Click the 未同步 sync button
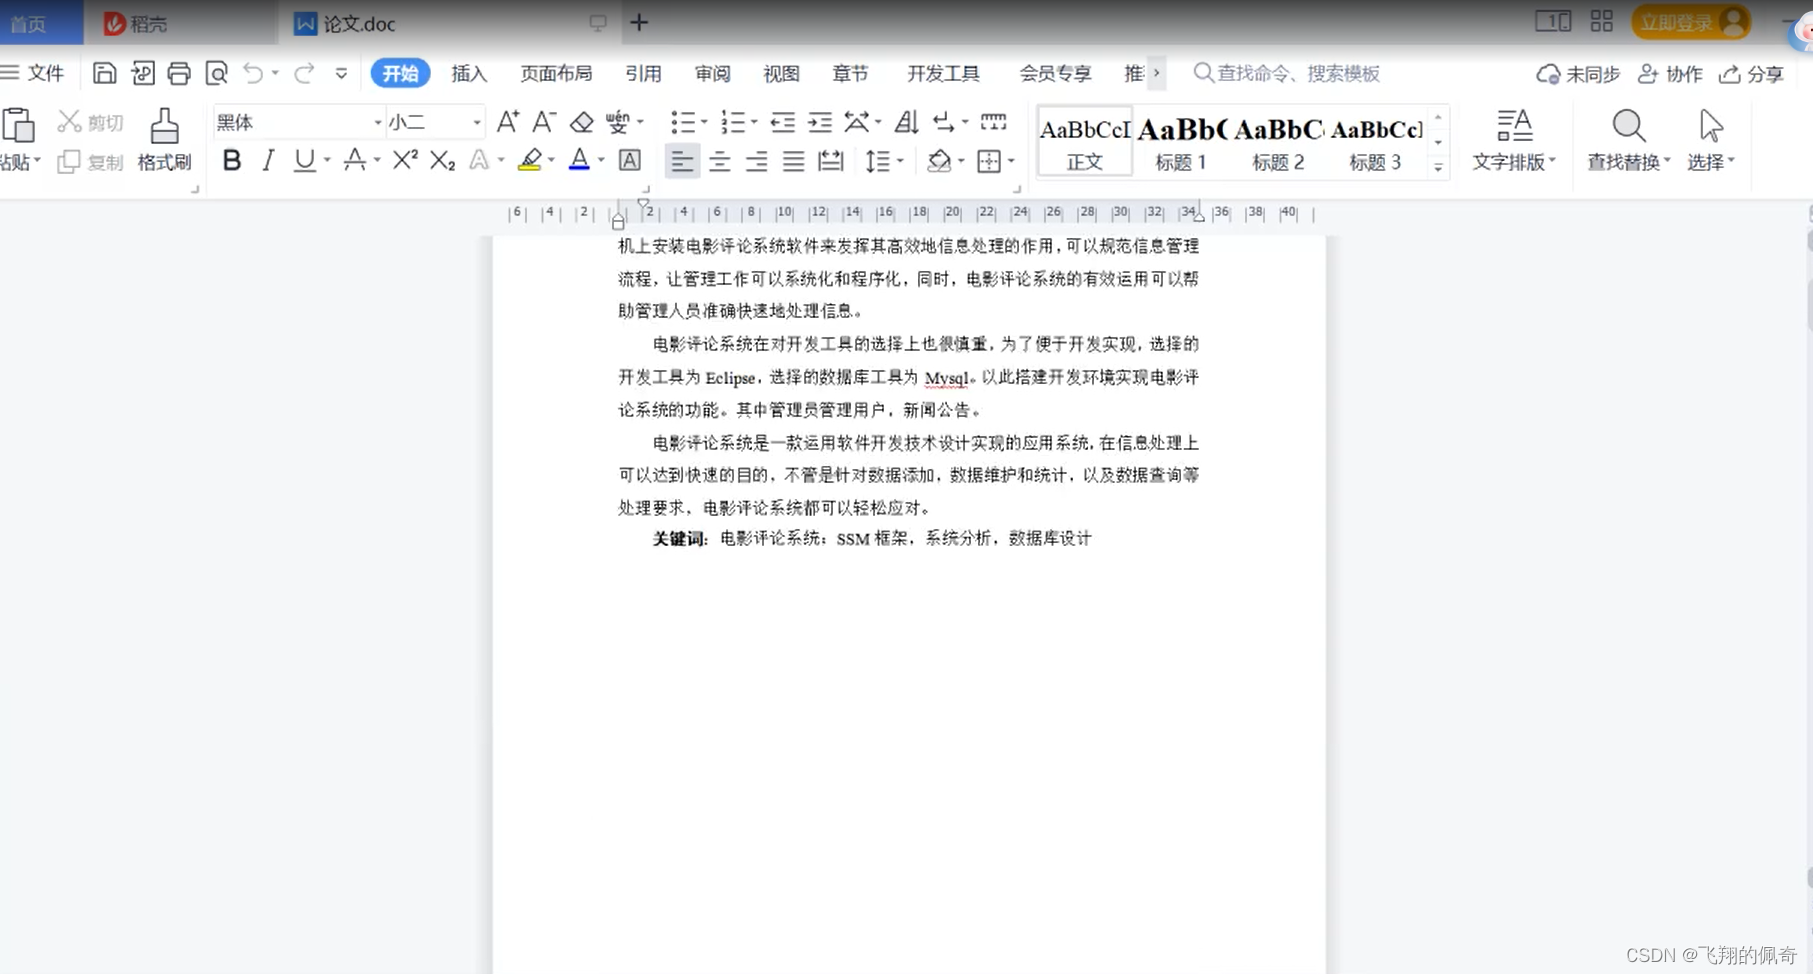Image resolution: width=1813 pixels, height=974 pixels. pos(1578,74)
